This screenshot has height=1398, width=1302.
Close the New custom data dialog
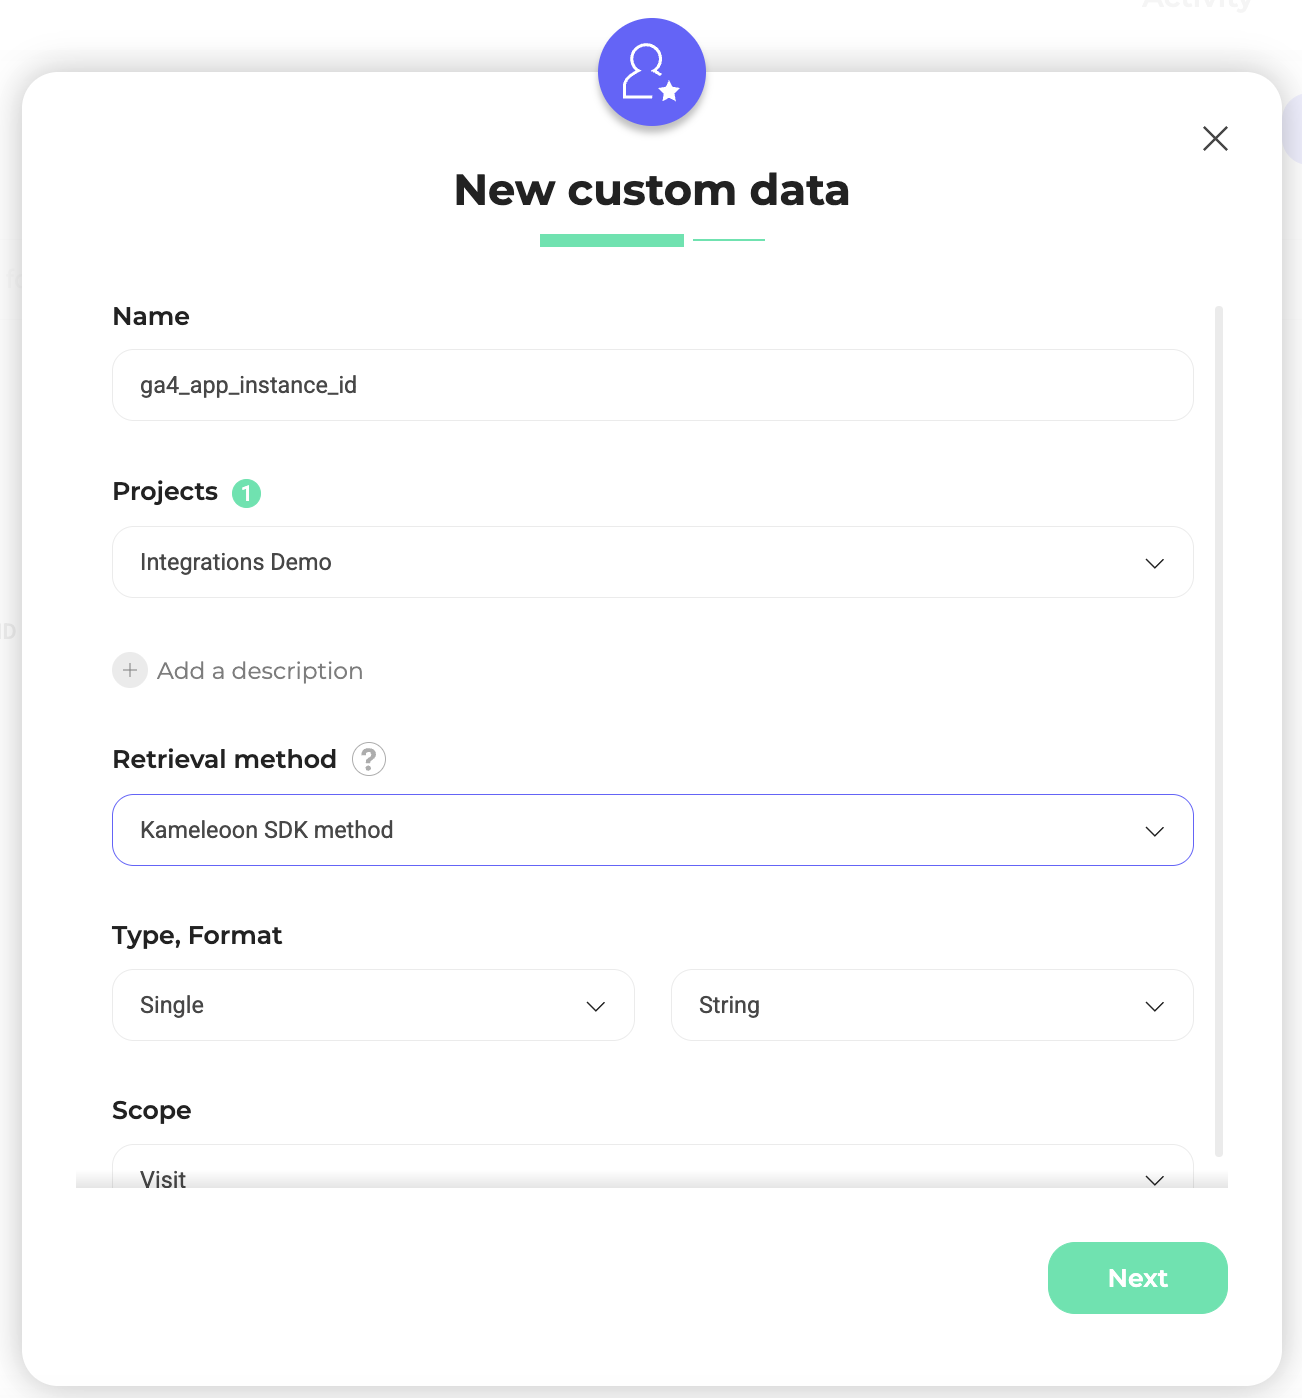coord(1215,138)
